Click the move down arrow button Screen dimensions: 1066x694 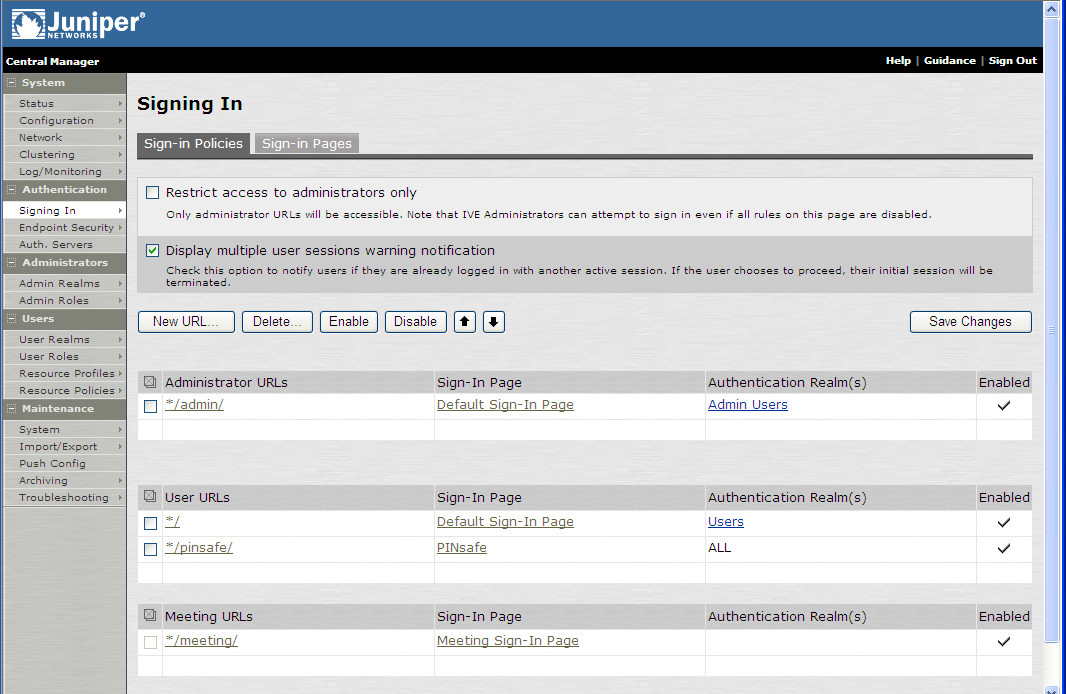coord(494,322)
